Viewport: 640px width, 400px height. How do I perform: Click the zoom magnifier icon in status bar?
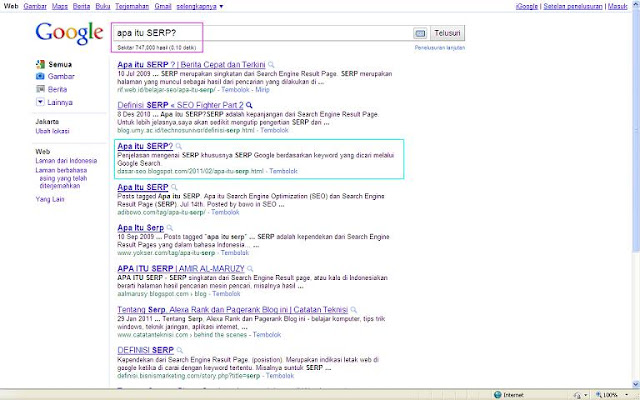pos(599,395)
